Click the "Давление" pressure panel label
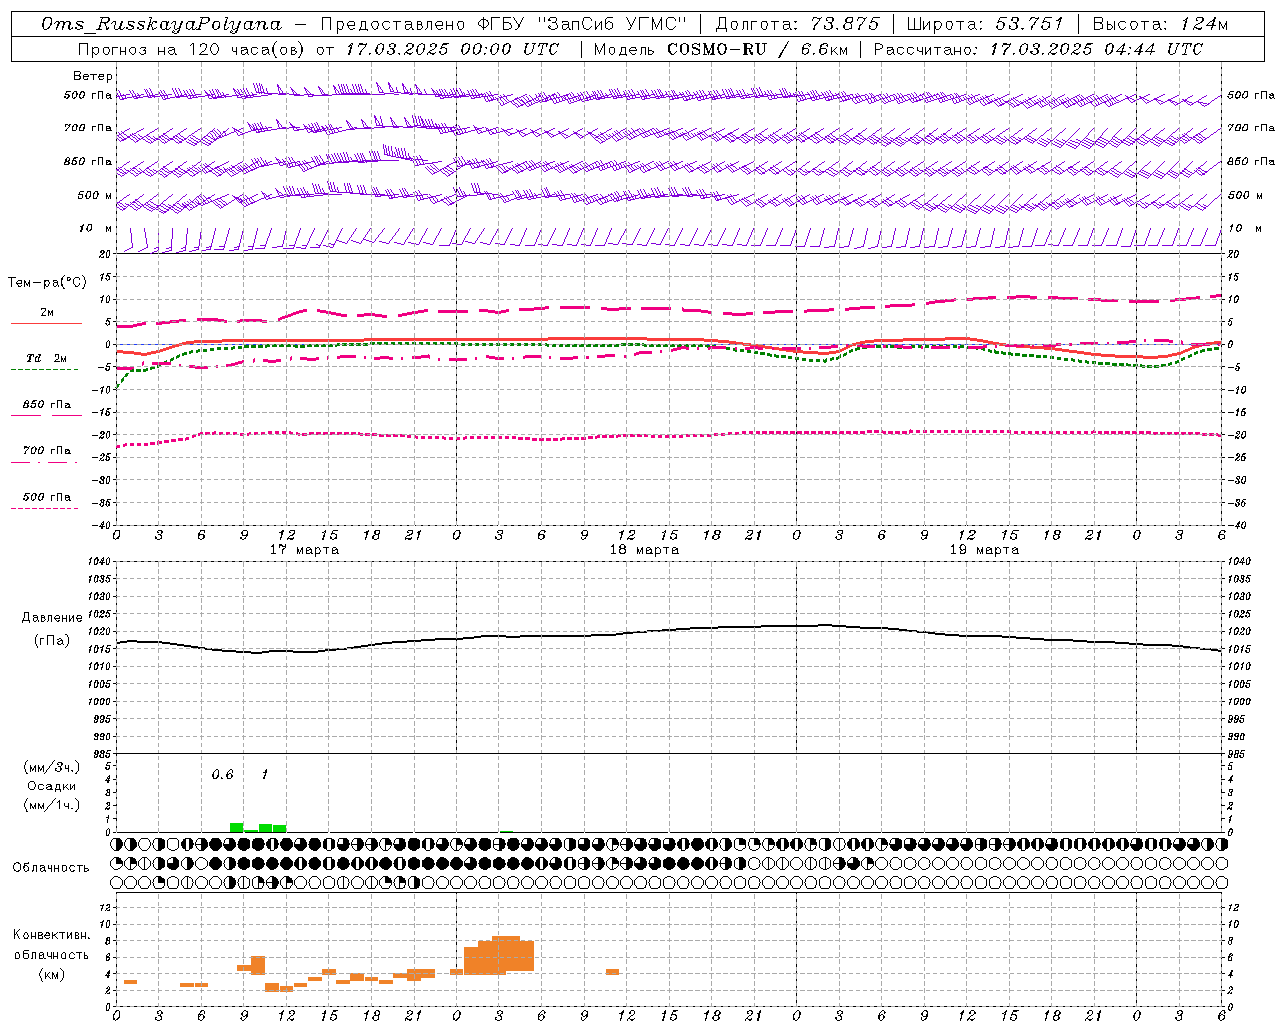Image resolution: width=1280 pixels, height=1024 pixels. click(52, 618)
